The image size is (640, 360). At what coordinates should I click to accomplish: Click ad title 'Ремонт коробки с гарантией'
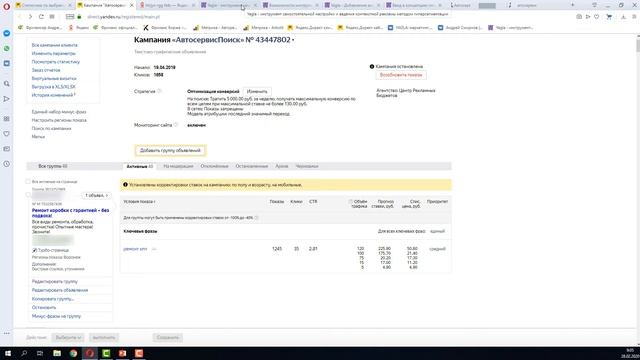70,213
